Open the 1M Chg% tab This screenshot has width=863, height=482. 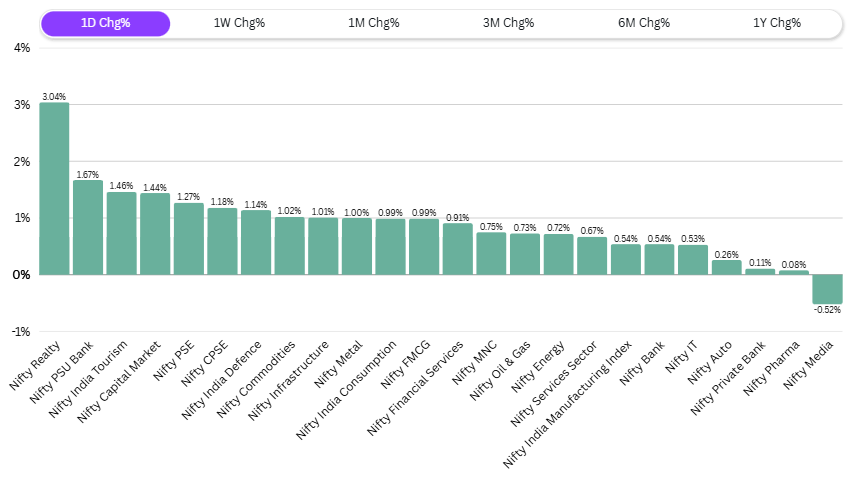(373, 23)
